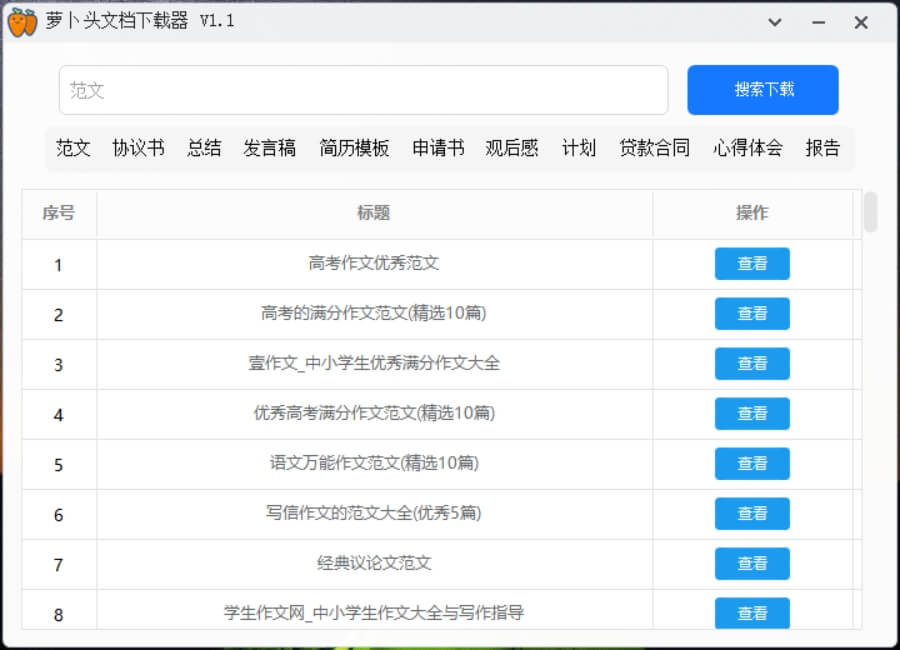Screen dimensions: 900x650
Task: Select the 总结 category tab
Action: [204, 148]
